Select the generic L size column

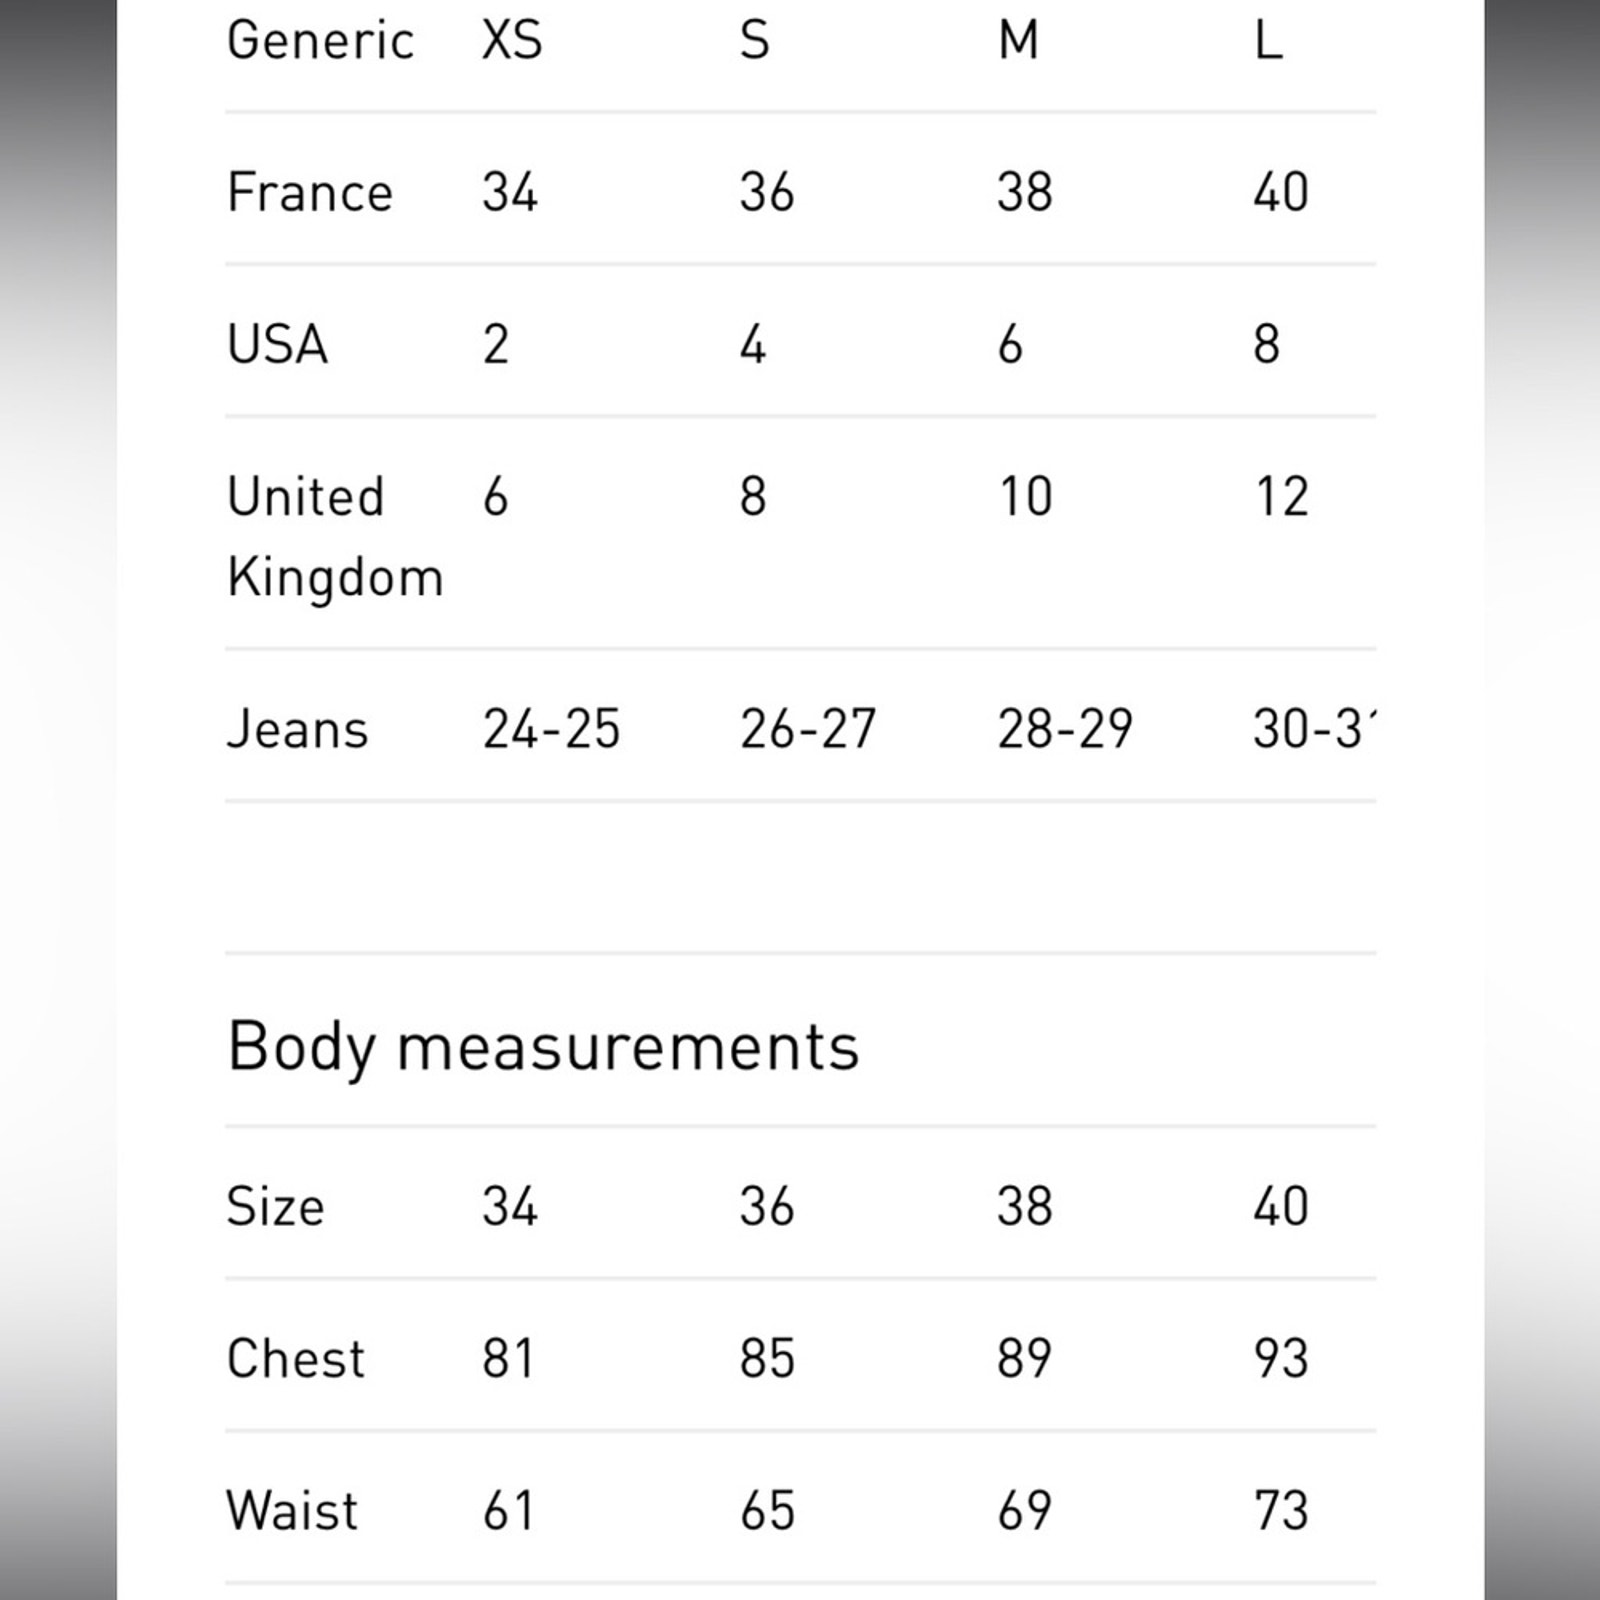(x=1268, y=41)
